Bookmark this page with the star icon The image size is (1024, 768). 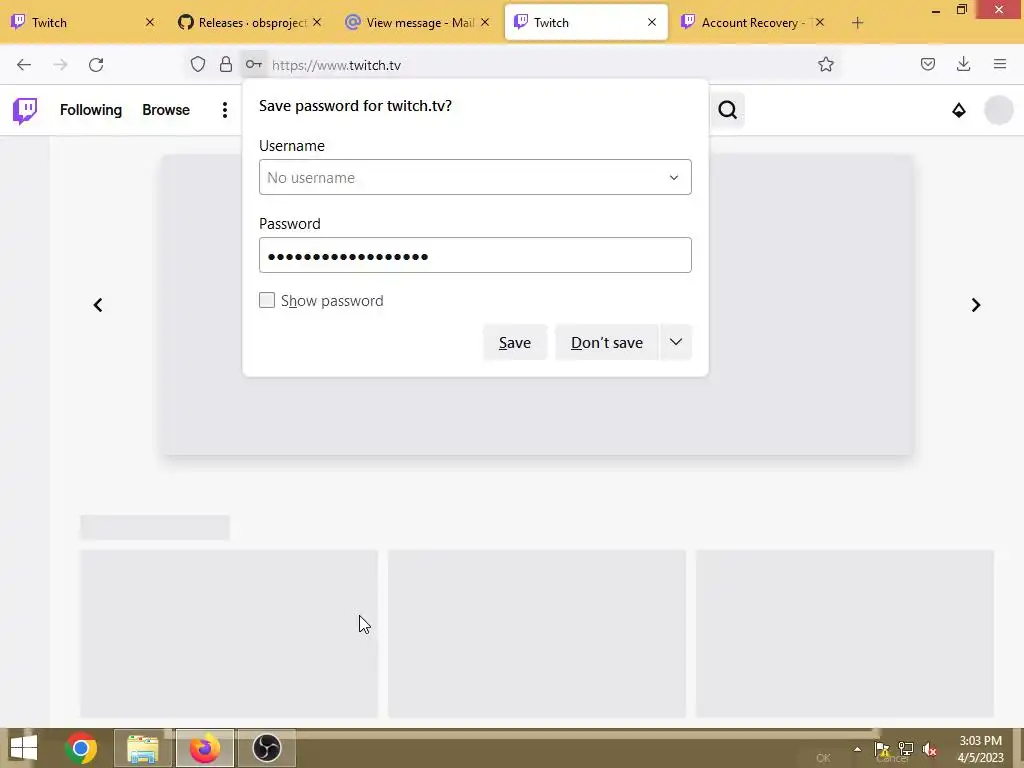(x=826, y=64)
